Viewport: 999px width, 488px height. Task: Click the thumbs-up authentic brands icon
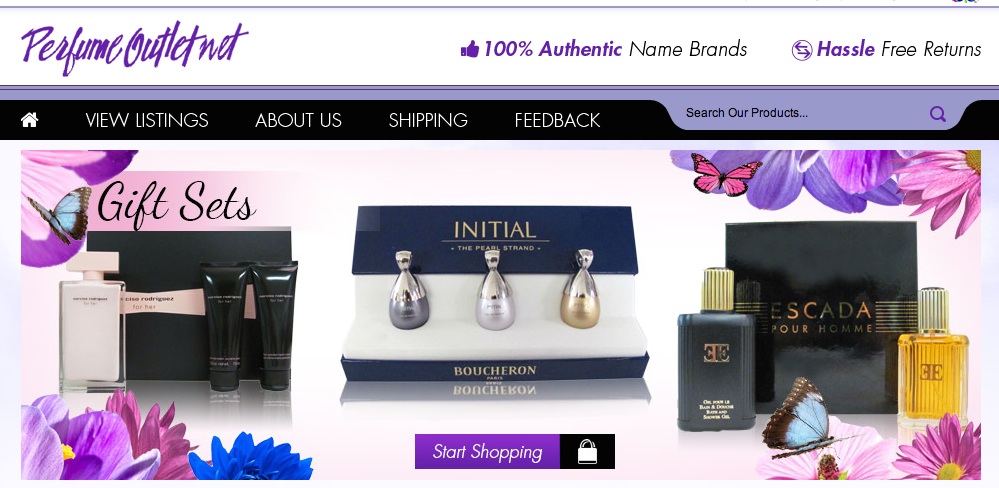click(x=470, y=49)
